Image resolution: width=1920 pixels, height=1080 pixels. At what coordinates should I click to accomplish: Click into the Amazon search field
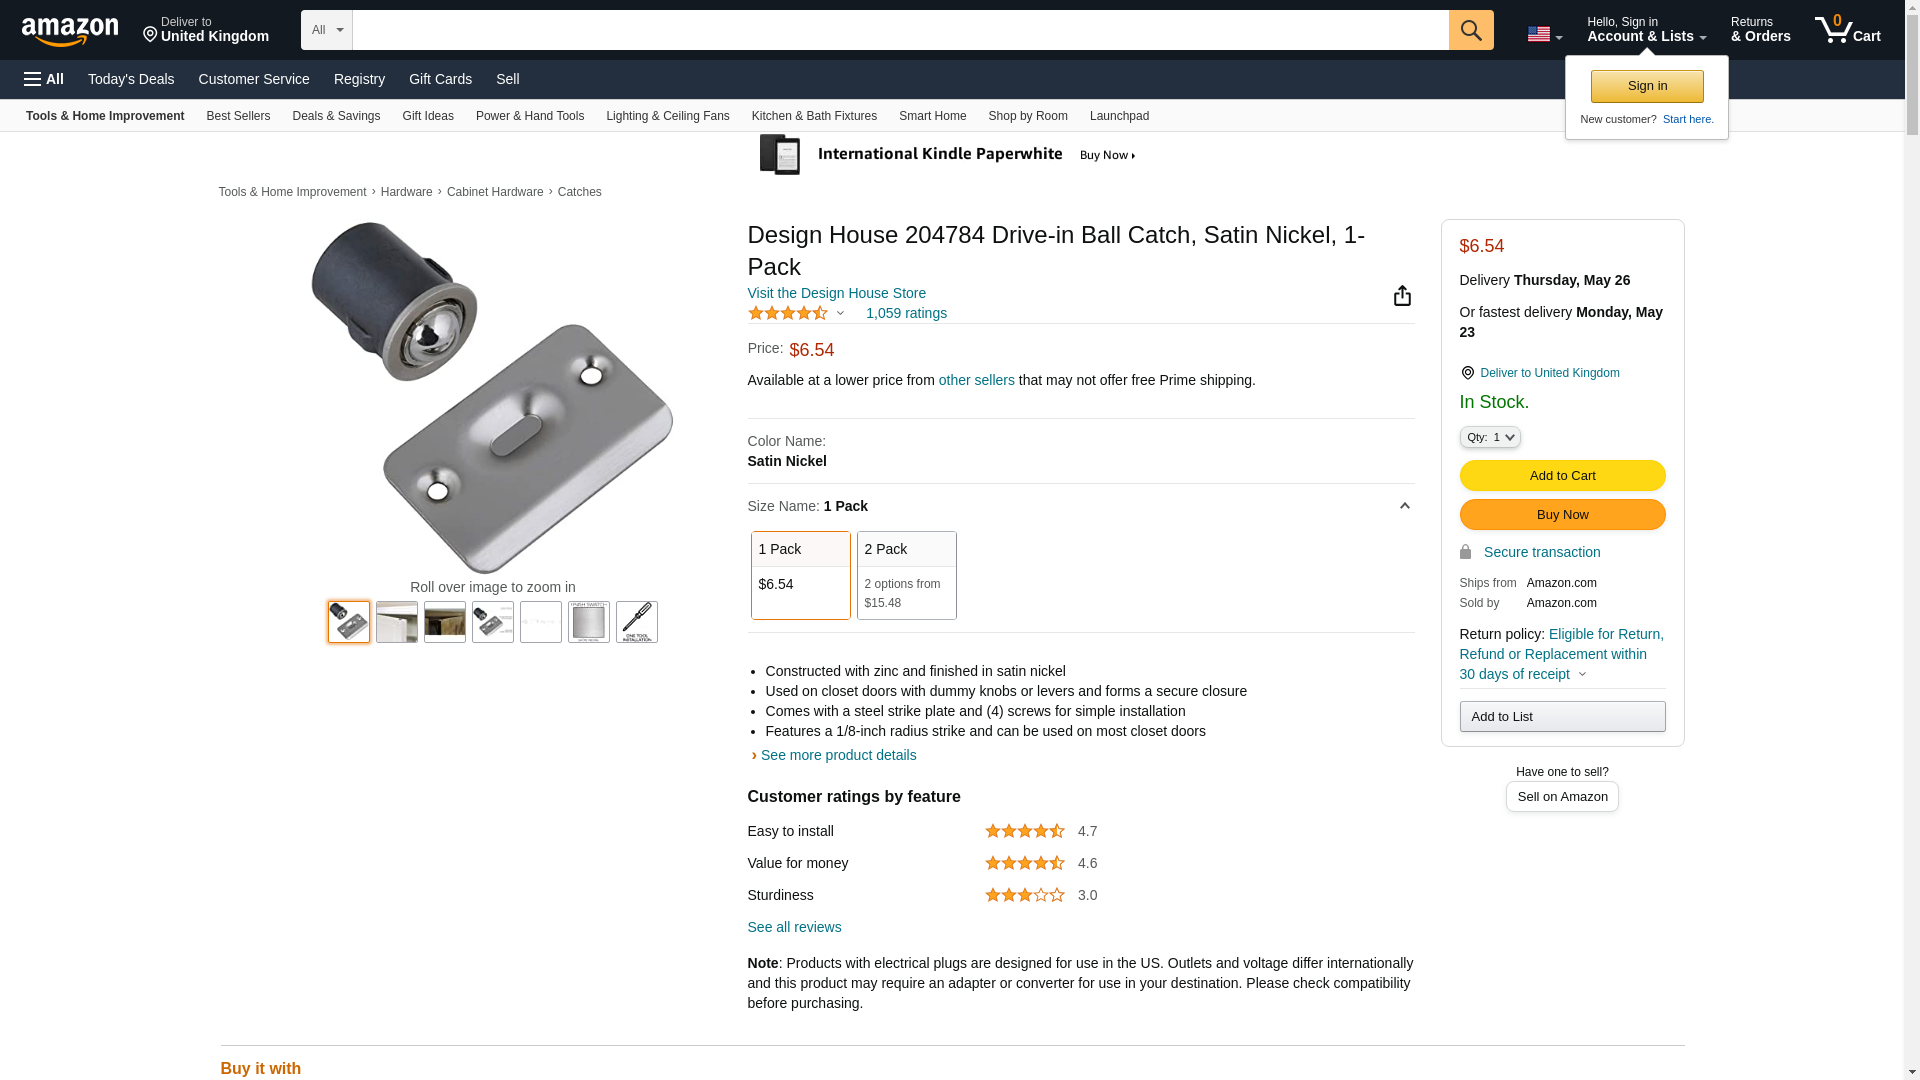pos(900,30)
